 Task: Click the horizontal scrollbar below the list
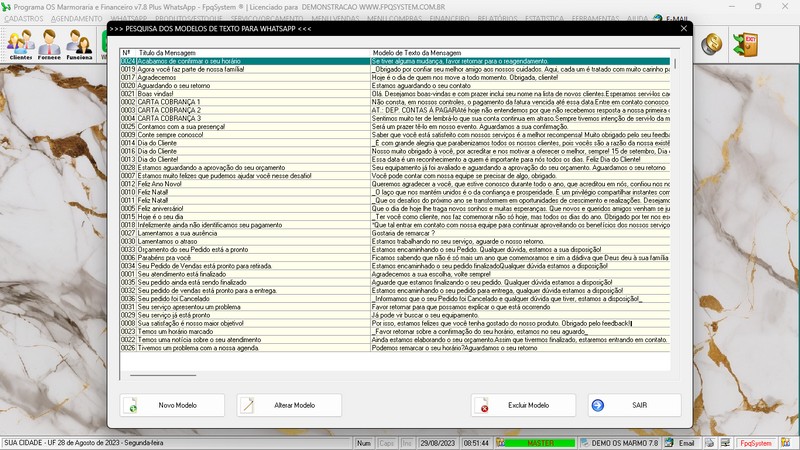pyautogui.click(x=163, y=375)
